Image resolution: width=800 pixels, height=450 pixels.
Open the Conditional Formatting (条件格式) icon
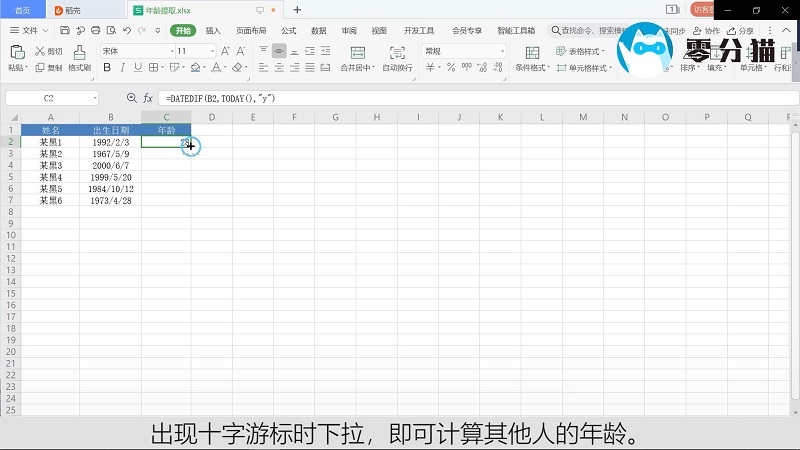click(532, 52)
